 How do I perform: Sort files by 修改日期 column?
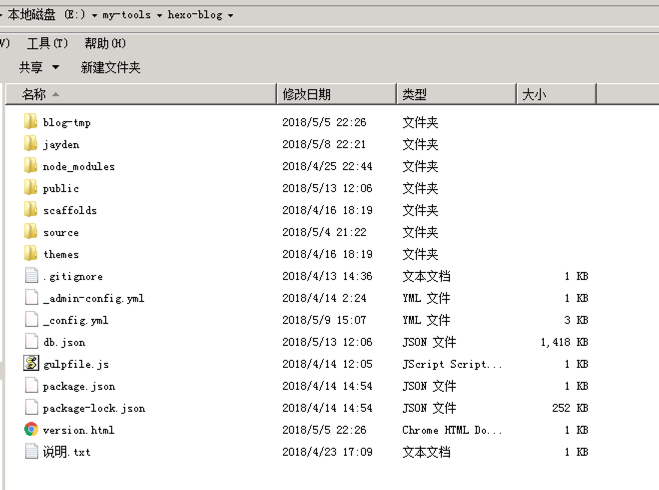pyautogui.click(x=306, y=94)
